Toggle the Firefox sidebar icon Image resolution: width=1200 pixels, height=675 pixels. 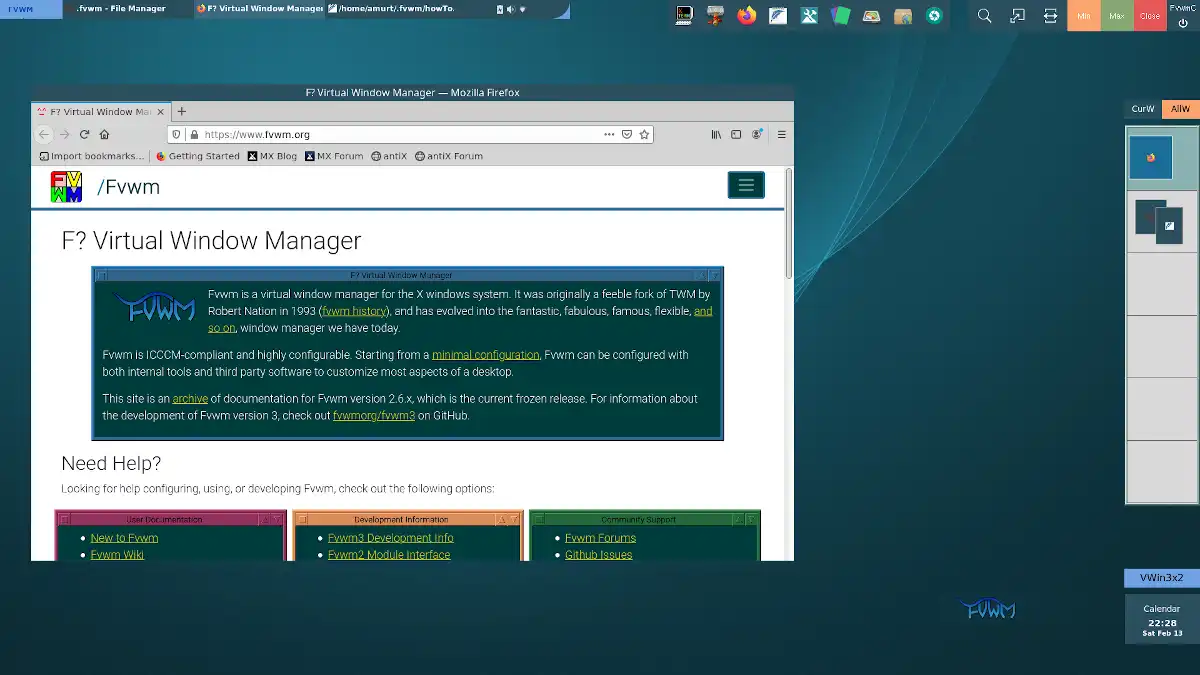[x=736, y=134]
